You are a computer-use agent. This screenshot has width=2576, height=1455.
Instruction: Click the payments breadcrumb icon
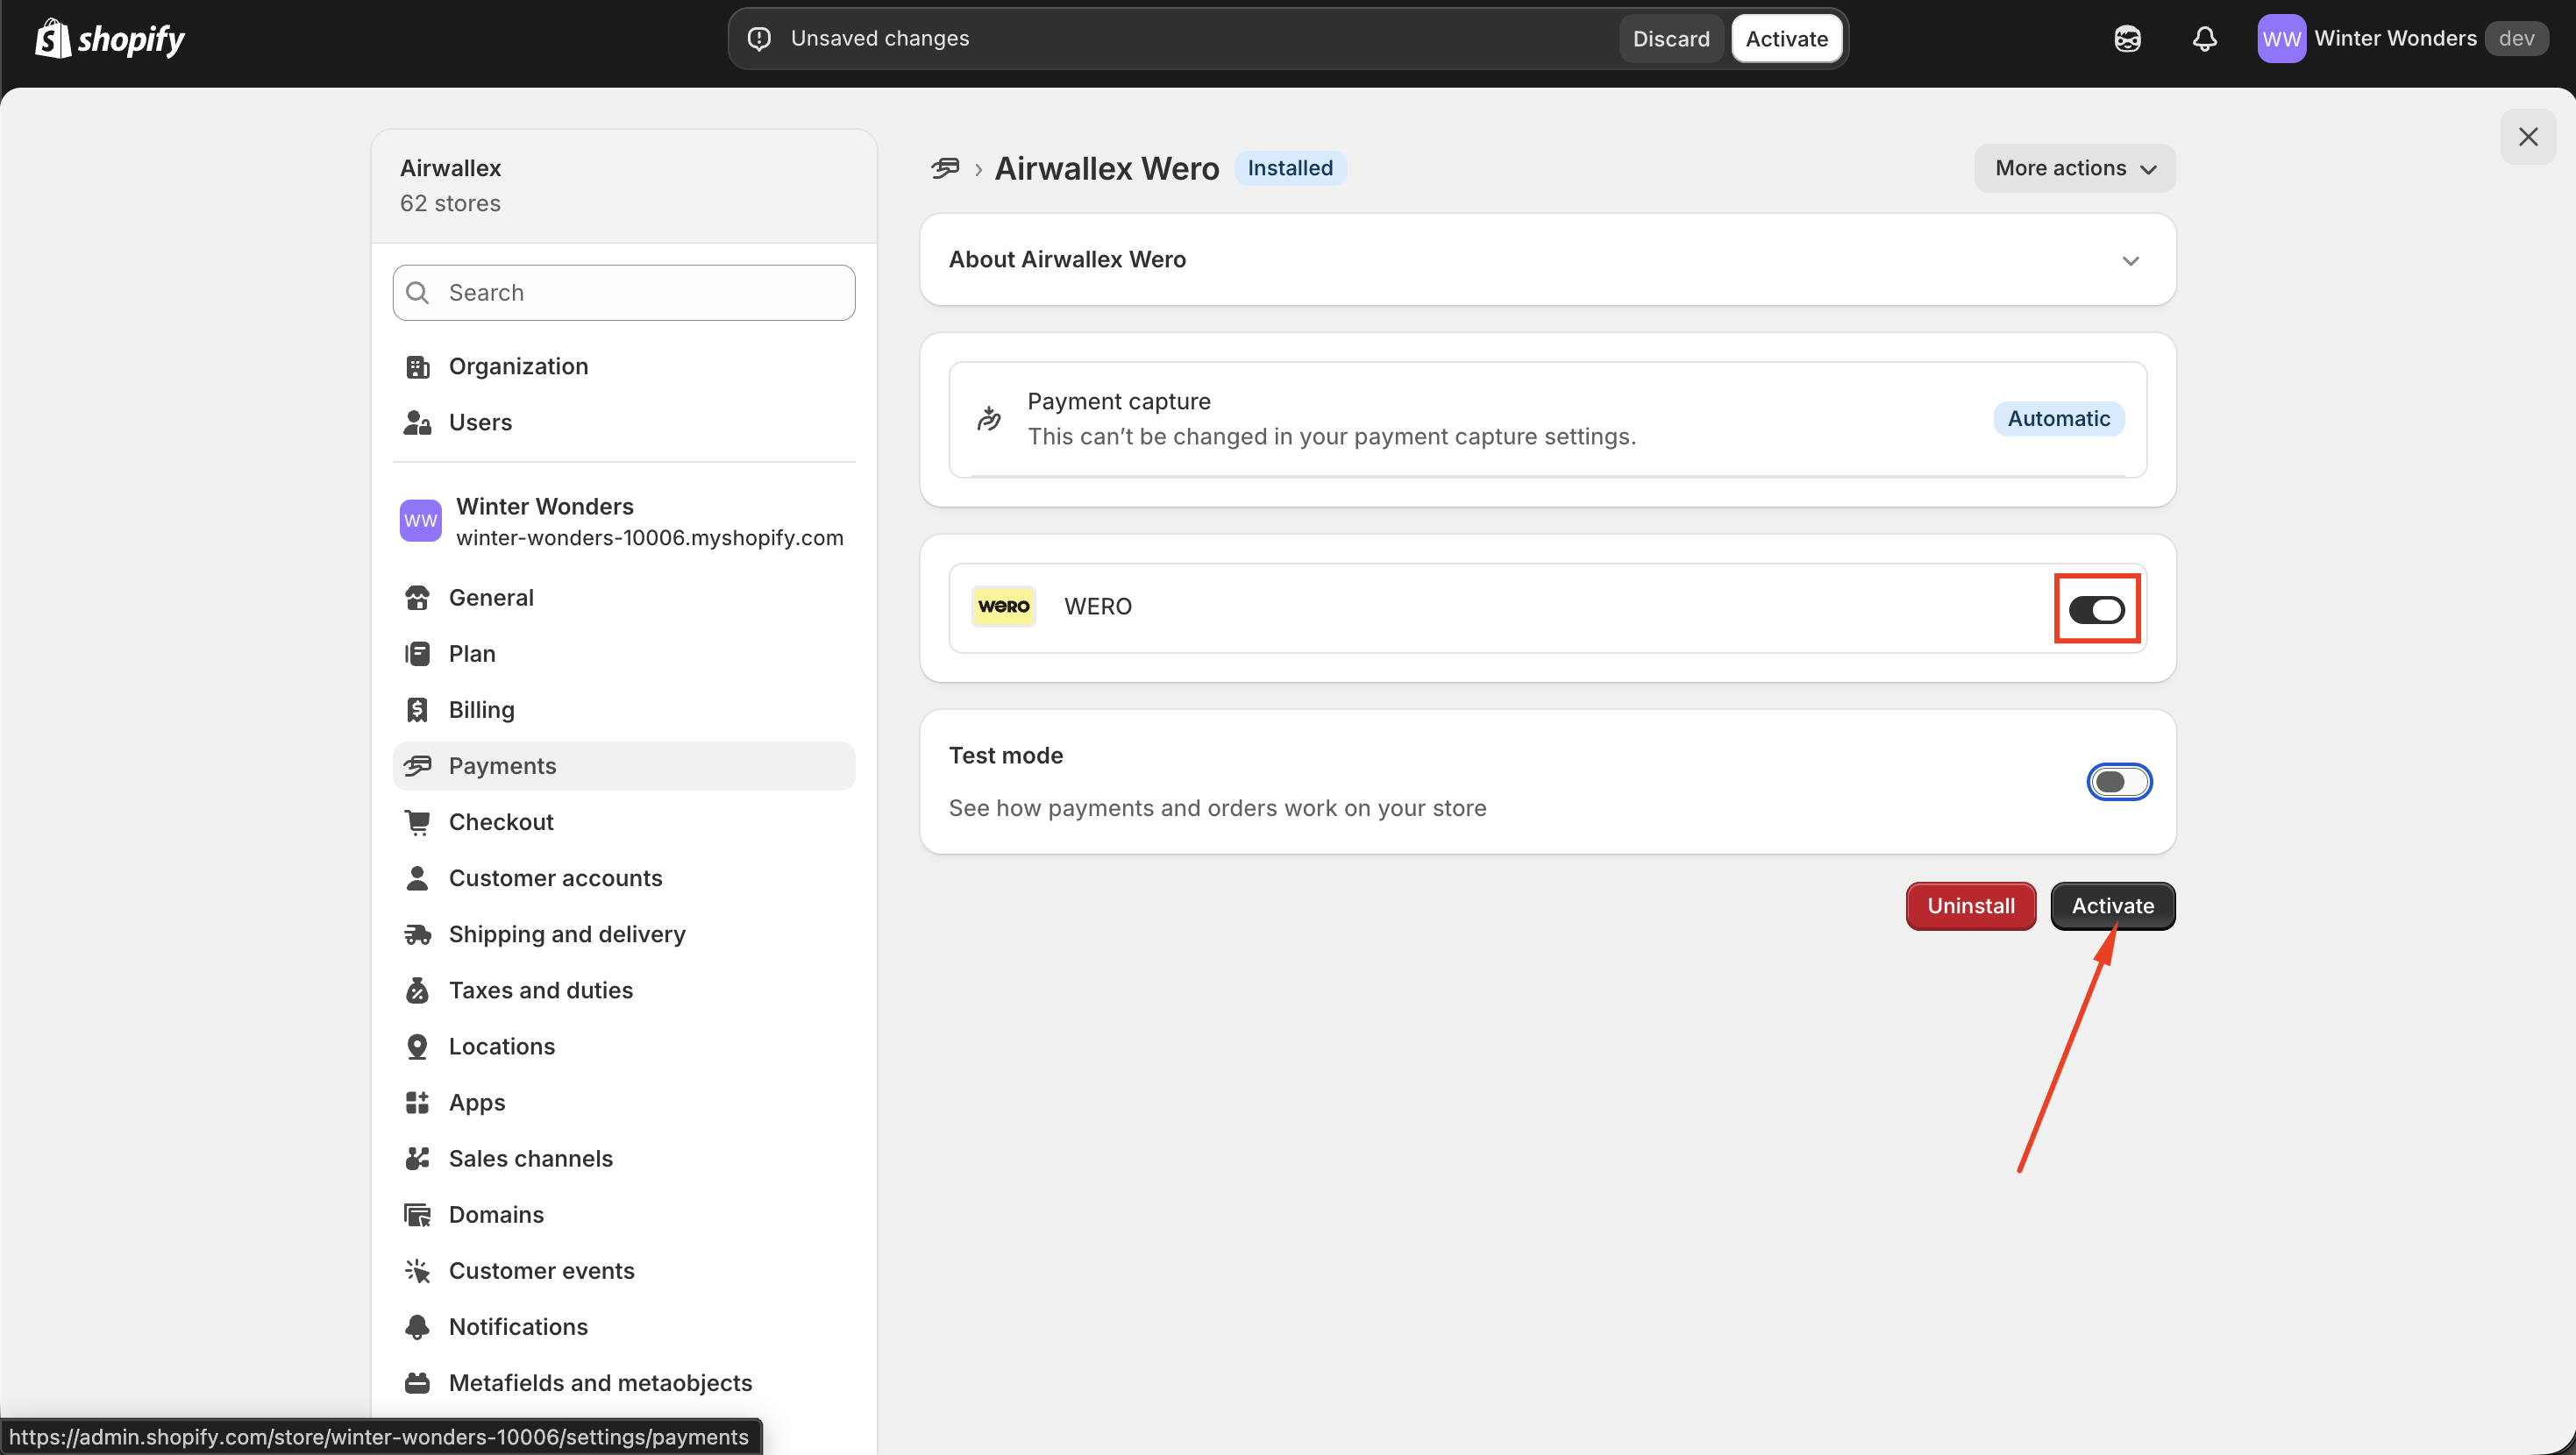[945, 168]
